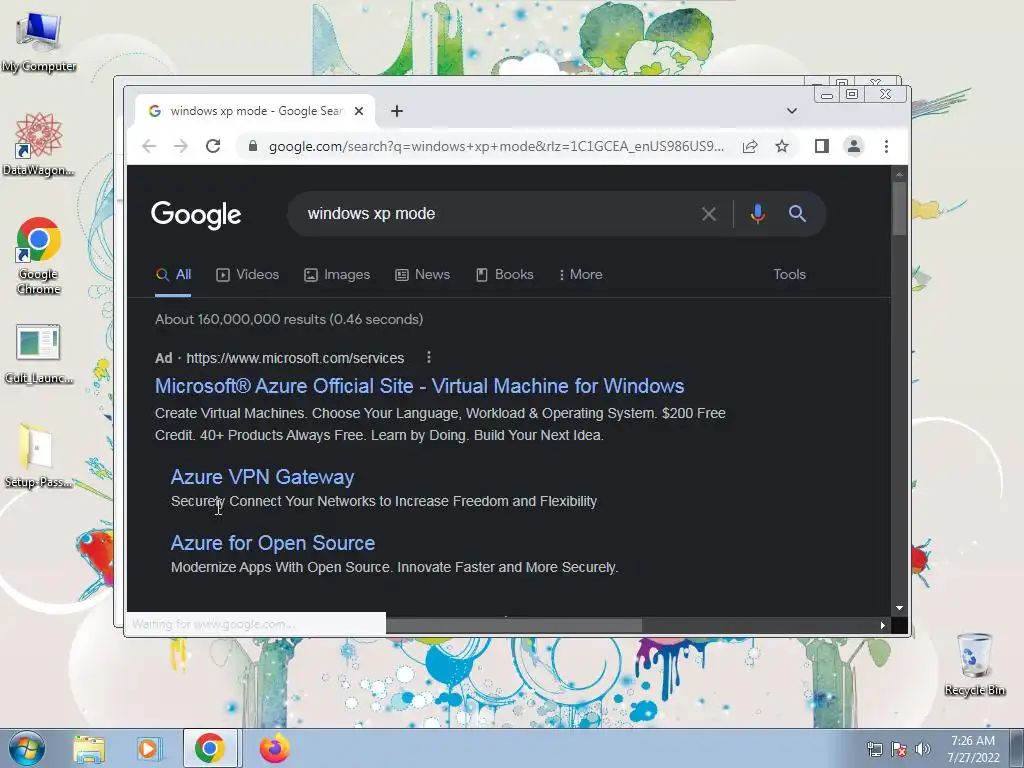The width and height of the screenshot is (1024, 768).
Task: Click the ad URL microsoft.com/services
Action: [295, 358]
